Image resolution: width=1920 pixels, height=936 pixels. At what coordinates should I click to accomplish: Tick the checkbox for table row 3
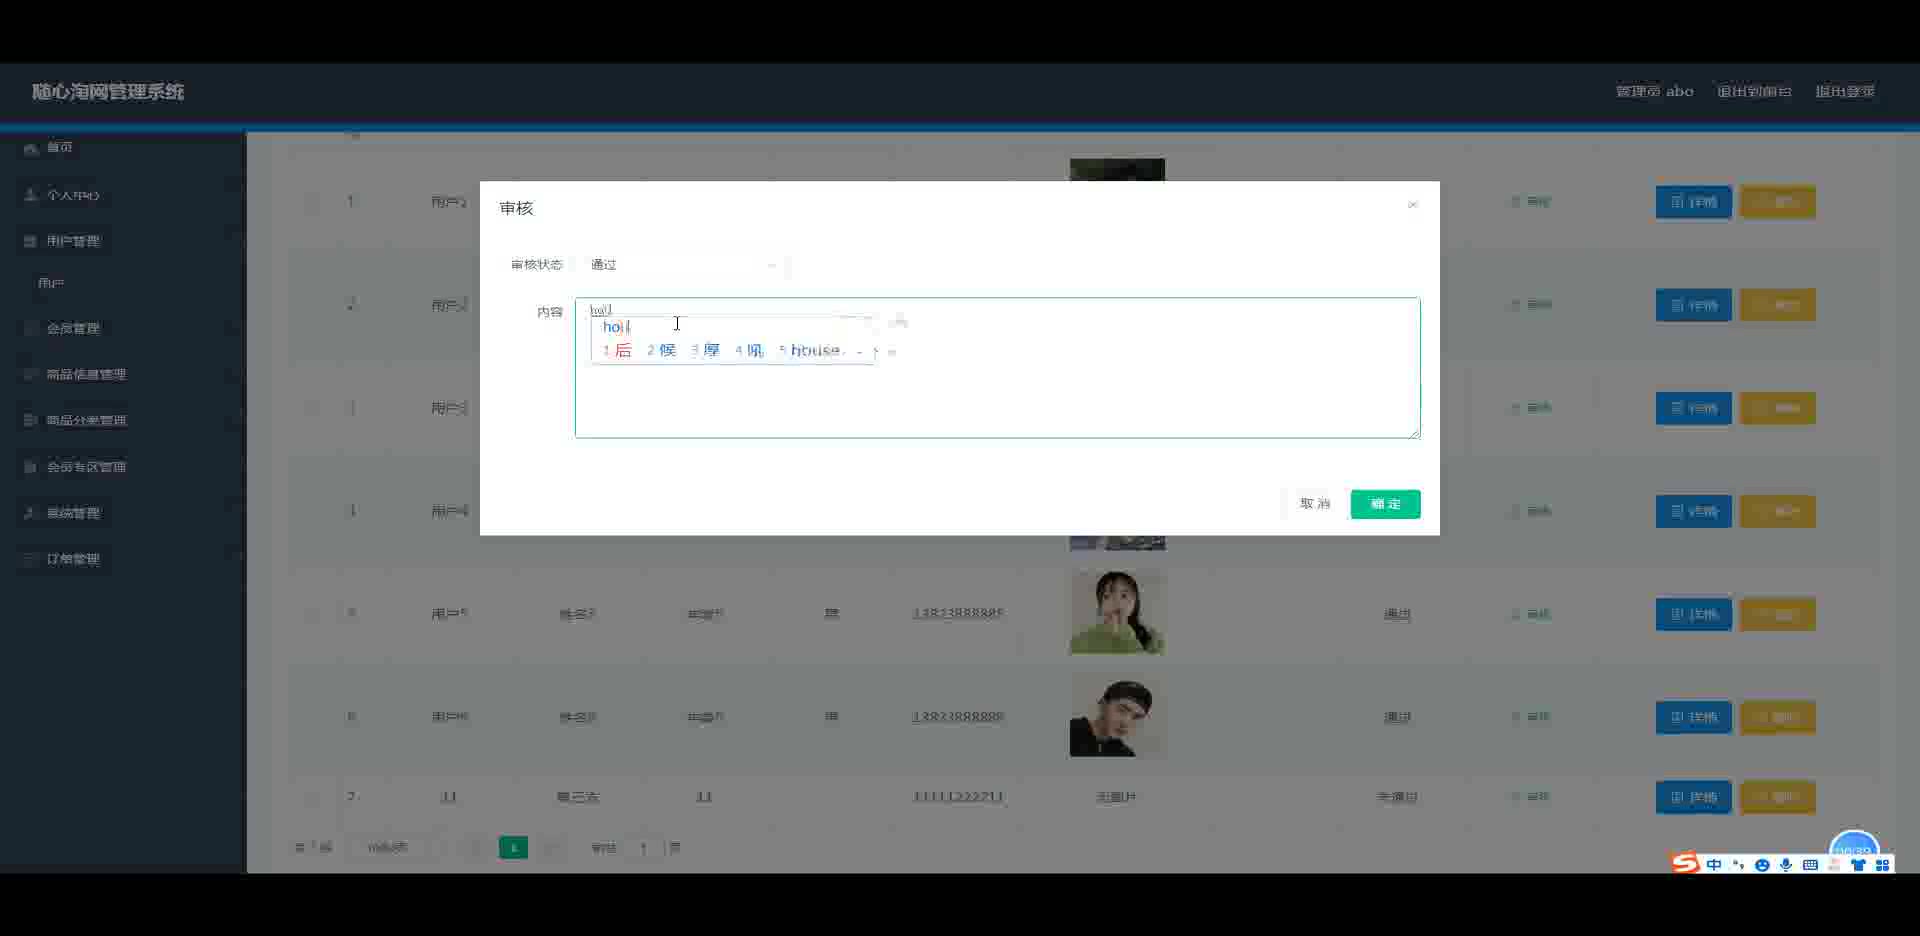313,408
